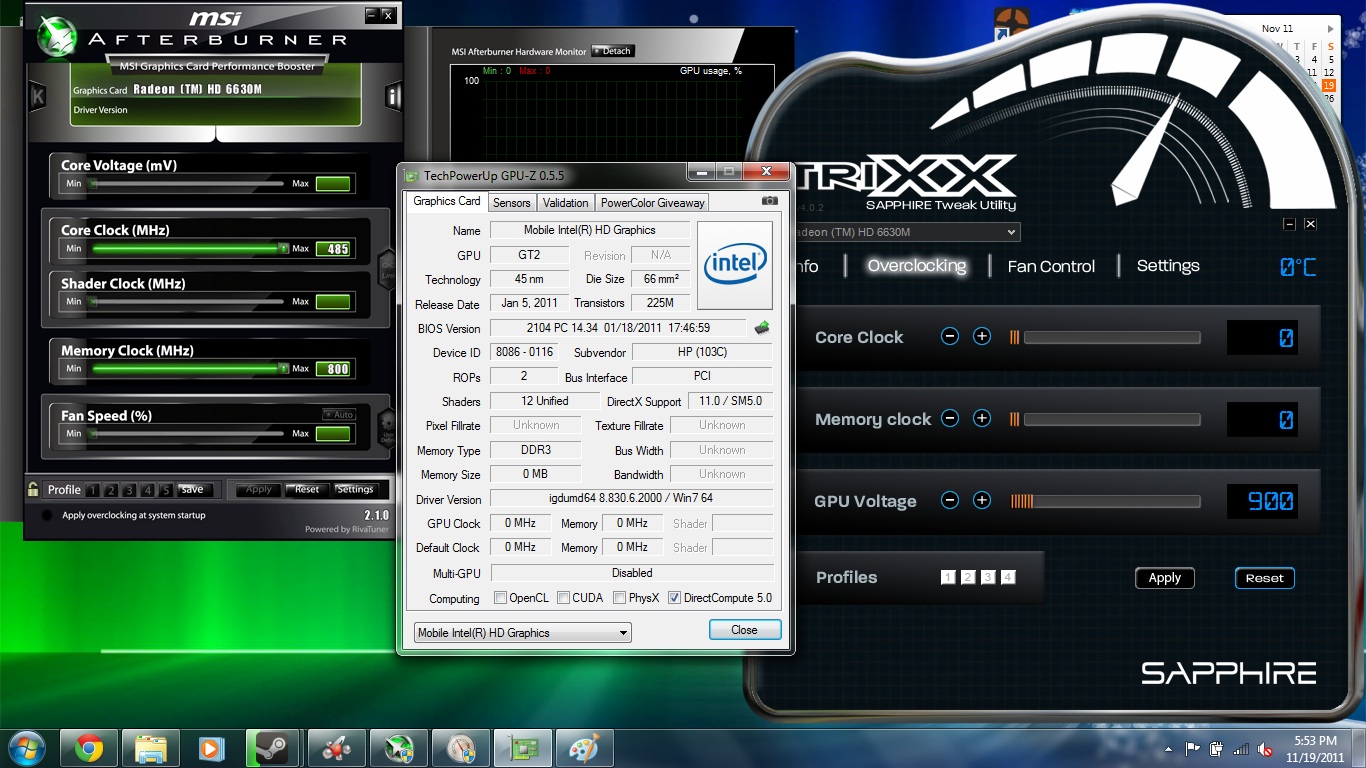Toggle the DirectCompute 5.0 checkbox
The image size is (1366, 768).
pos(674,598)
